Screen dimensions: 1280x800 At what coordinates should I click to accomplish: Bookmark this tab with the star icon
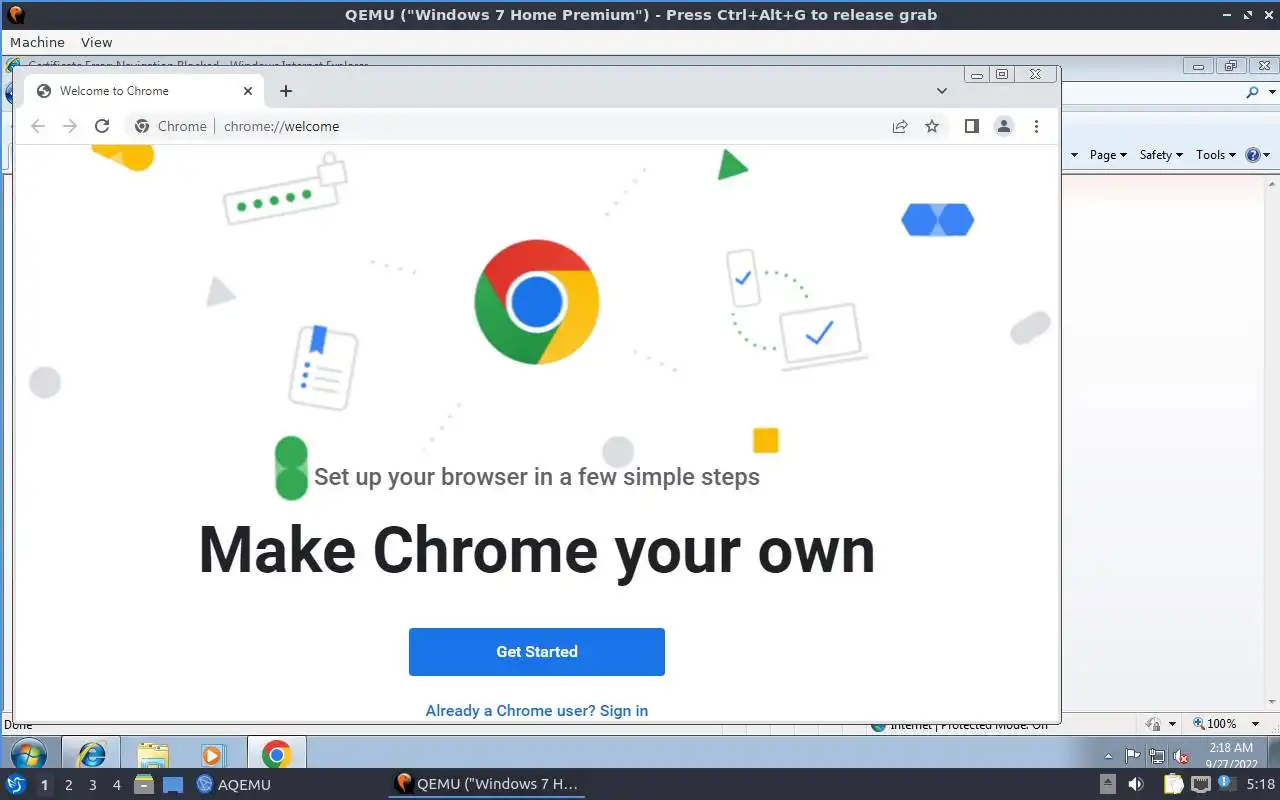932,126
